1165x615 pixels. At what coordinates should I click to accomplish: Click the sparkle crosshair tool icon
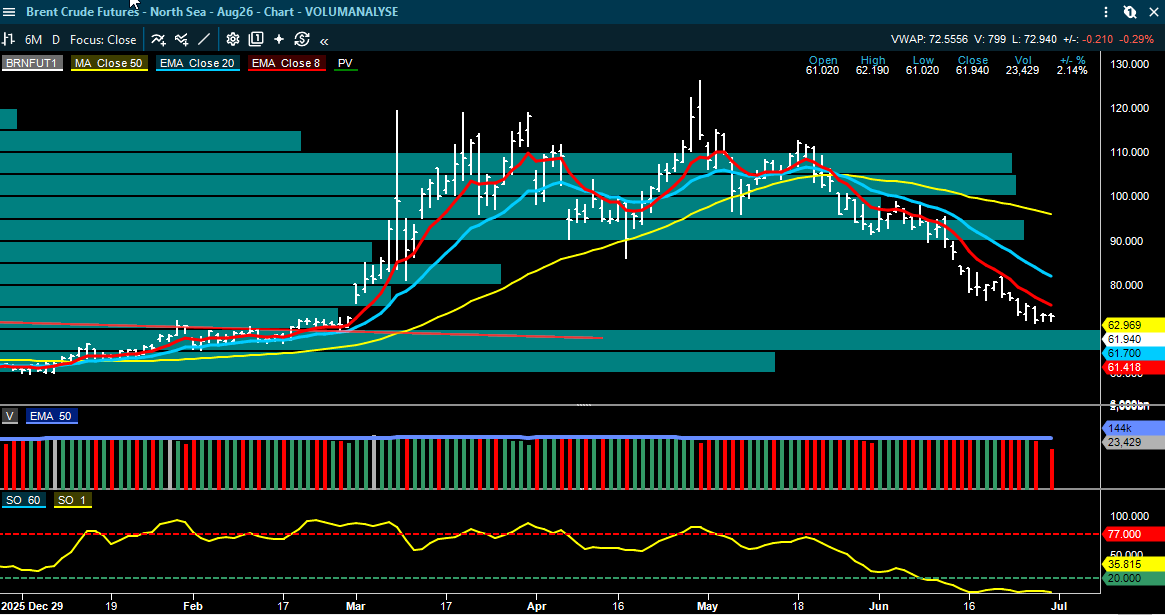pyautogui.click(x=279, y=39)
